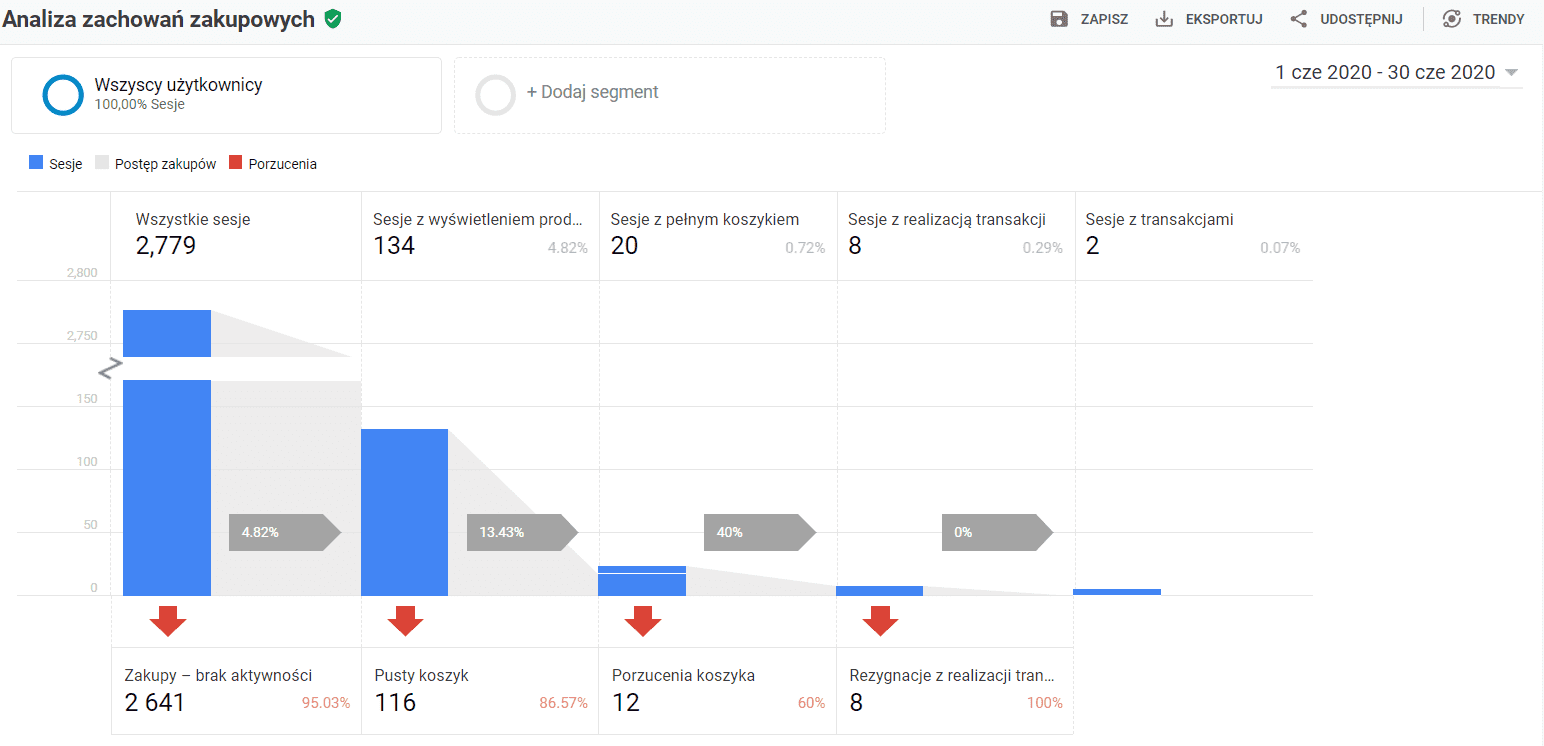Screen dimensions: 1544x746
Task: Click the Udostępnij share icon
Action: point(1299,19)
